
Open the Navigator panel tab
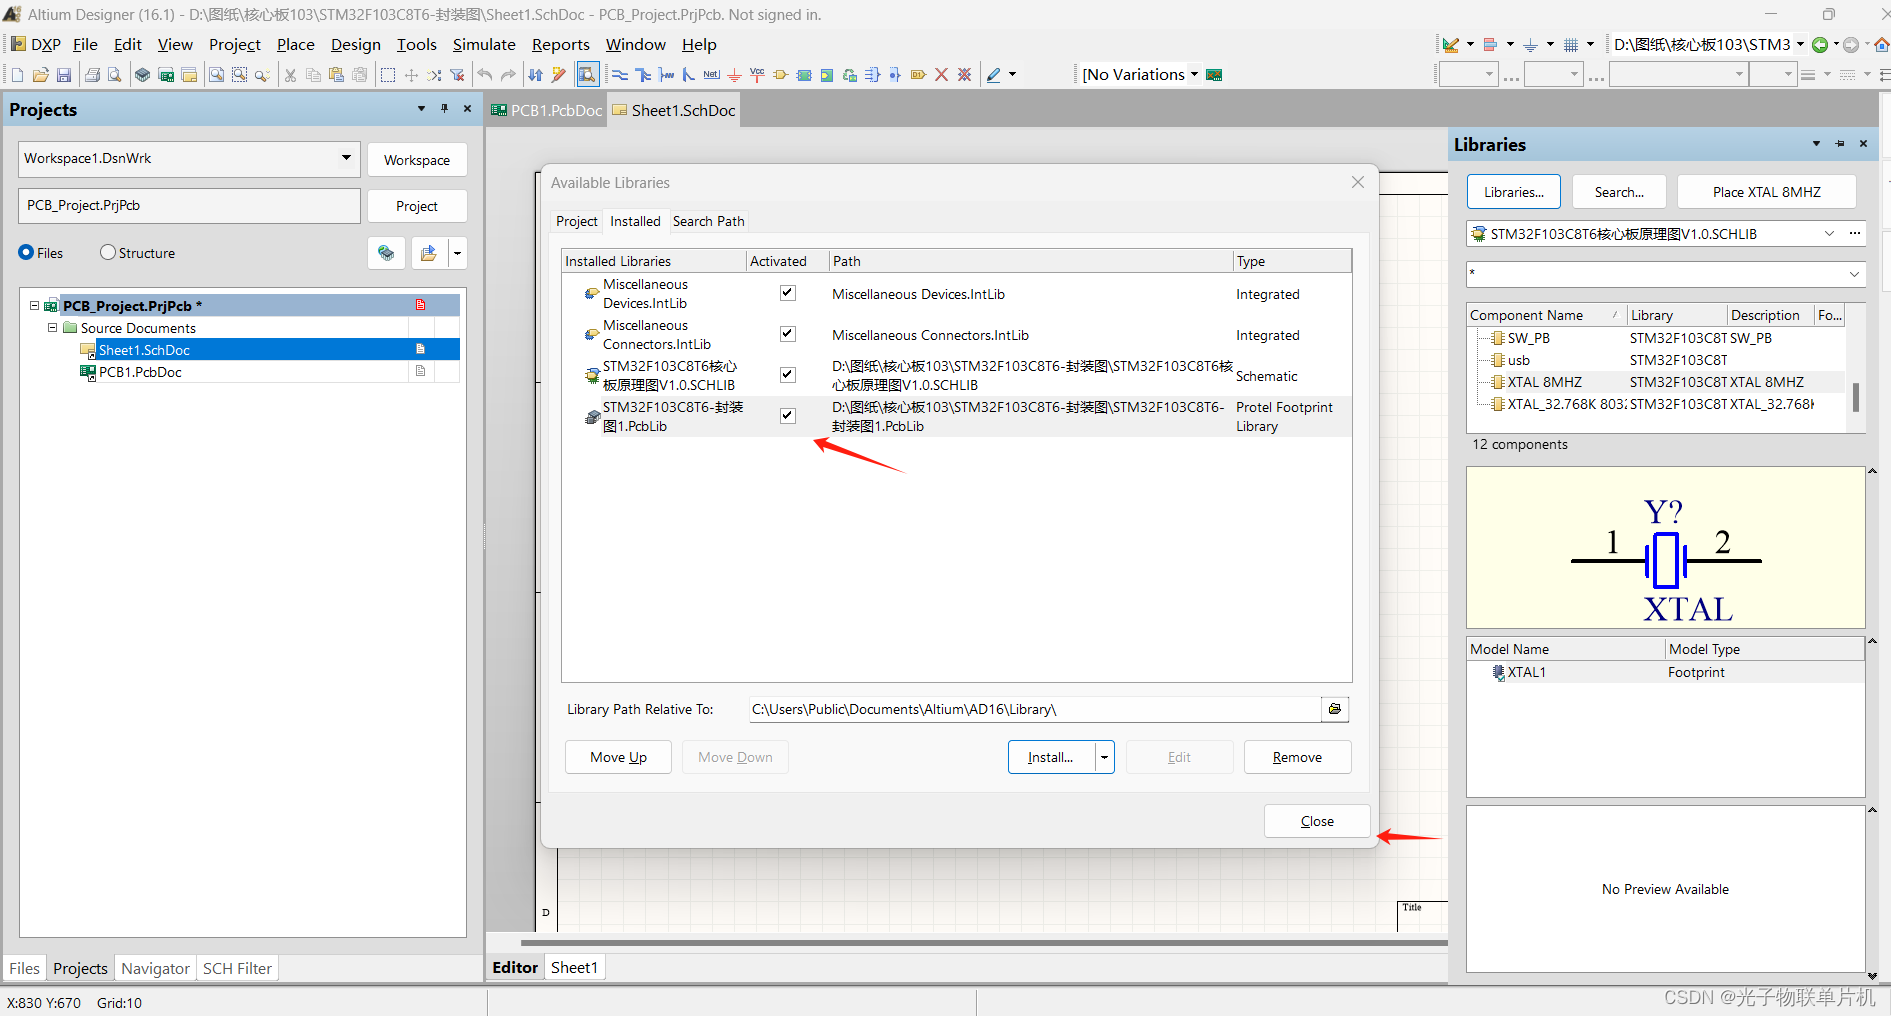(x=155, y=968)
